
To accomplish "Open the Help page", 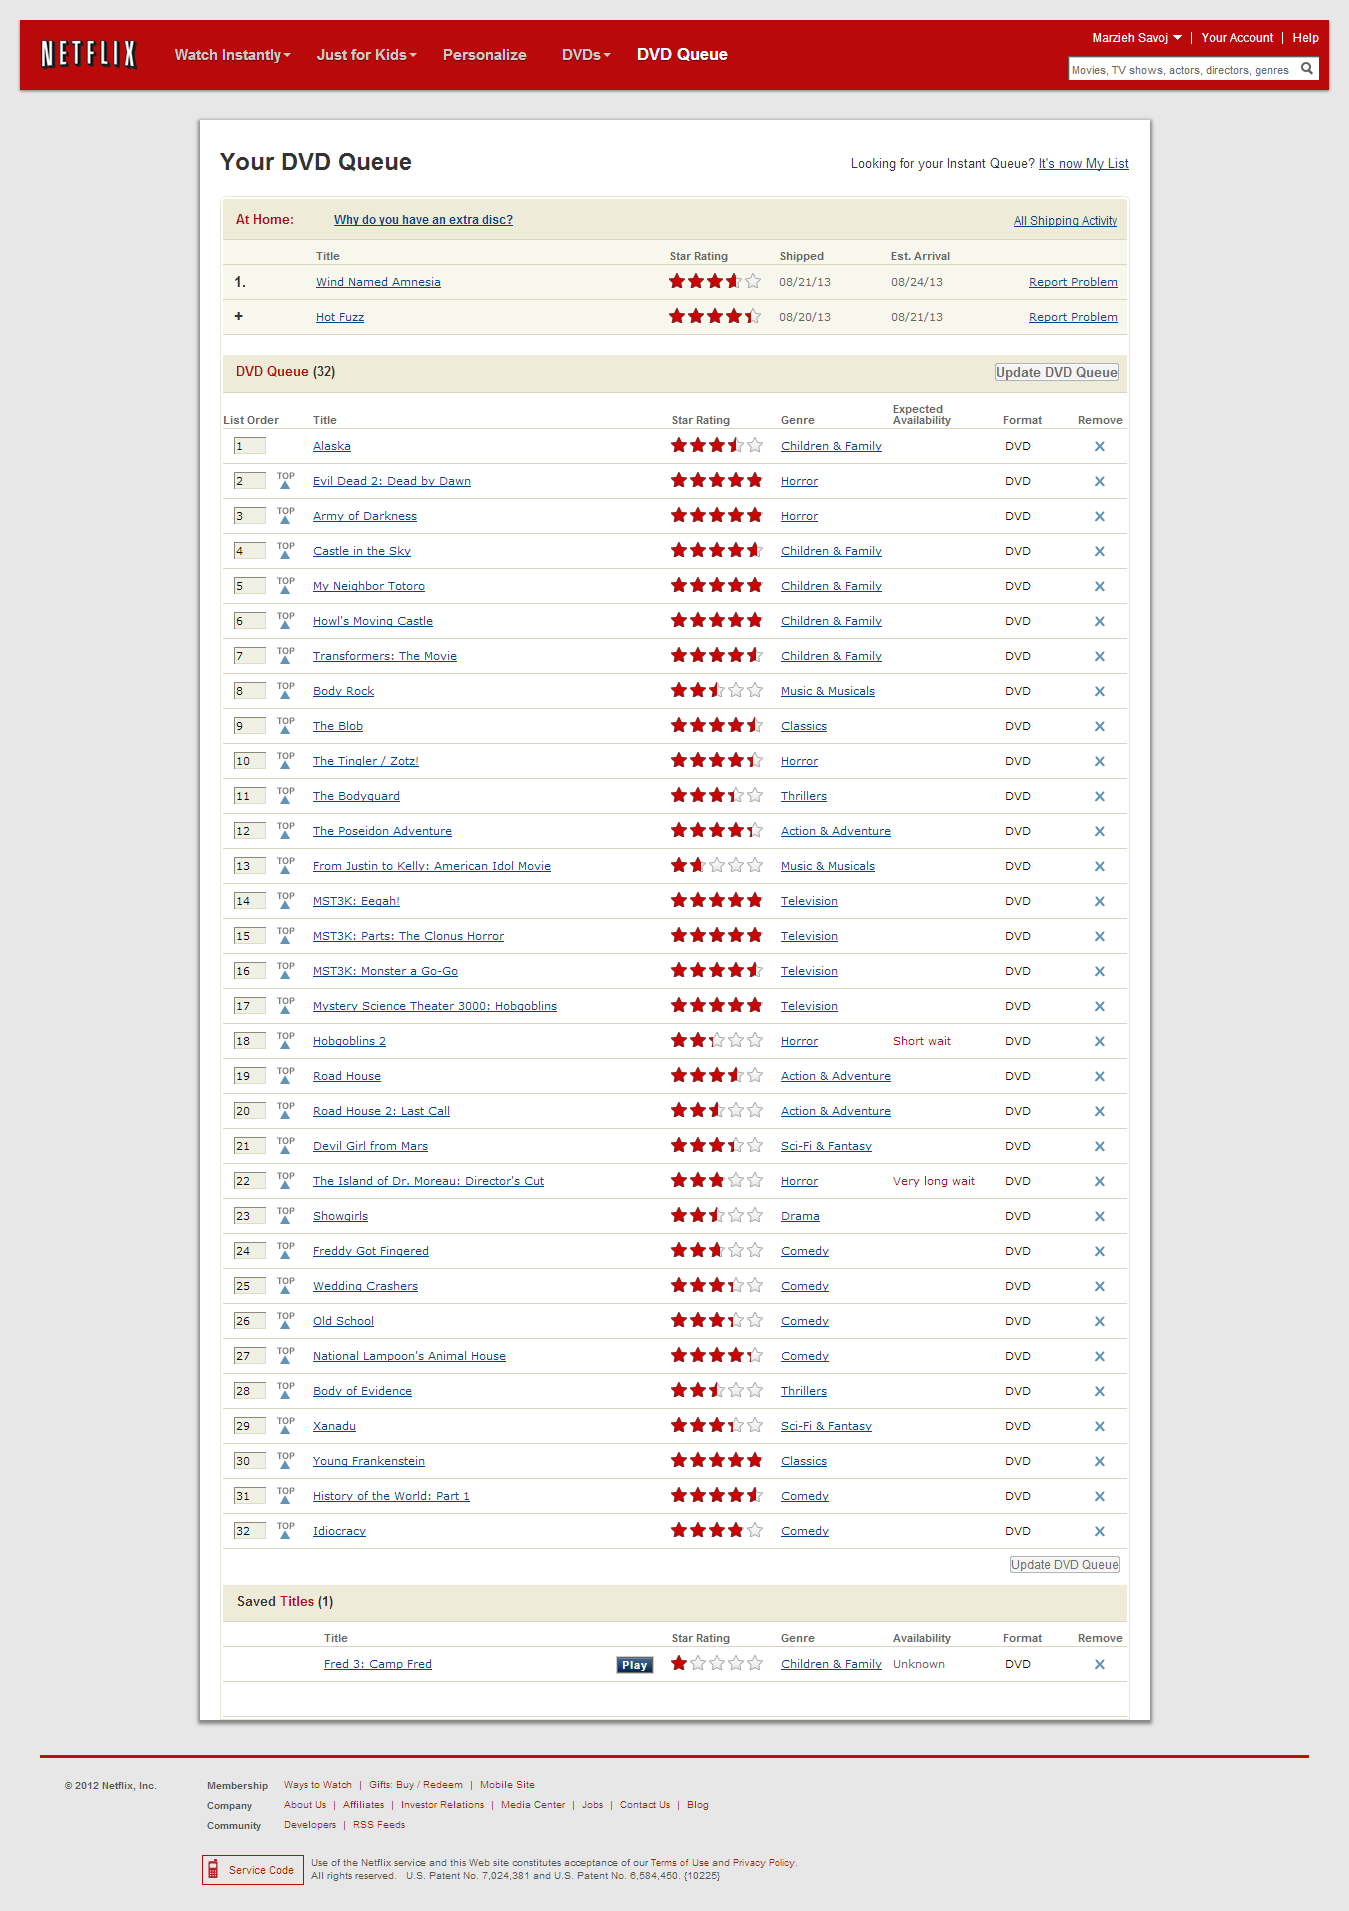I will point(1305,38).
